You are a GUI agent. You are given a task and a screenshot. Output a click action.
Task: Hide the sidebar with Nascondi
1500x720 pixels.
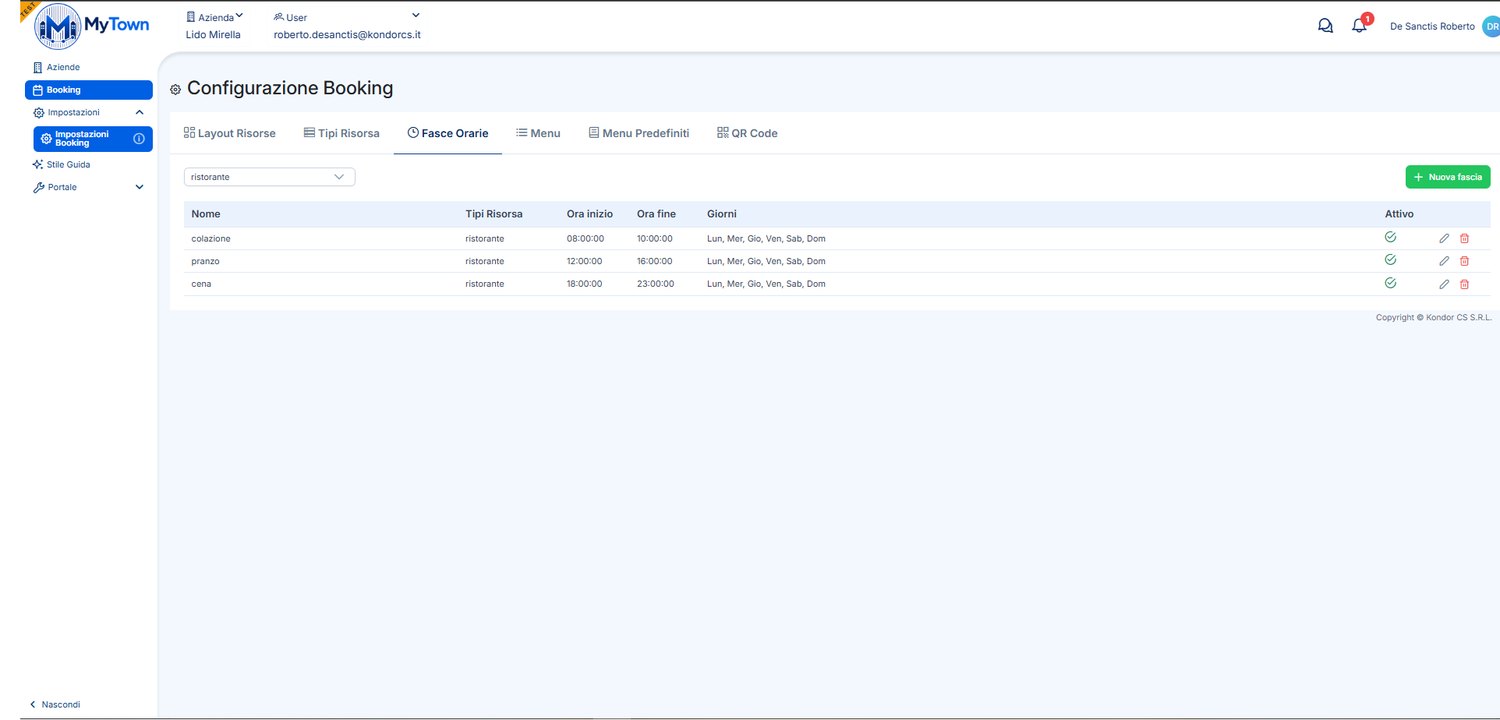(x=55, y=704)
